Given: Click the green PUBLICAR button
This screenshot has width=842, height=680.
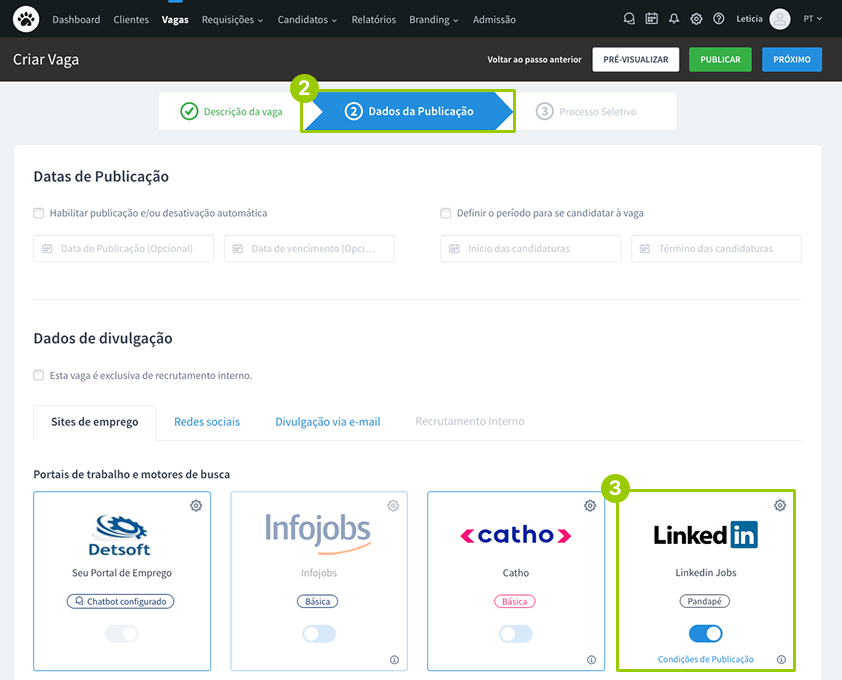Looking at the screenshot, I should tap(720, 60).
